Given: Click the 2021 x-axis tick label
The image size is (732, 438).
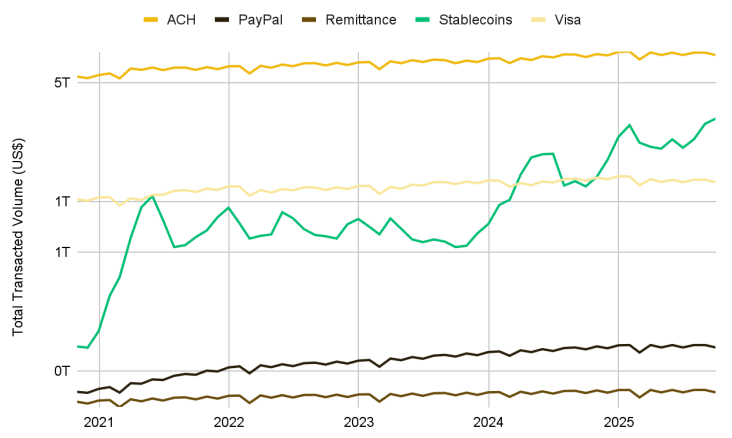Looking at the screenshot, I should point(100,423).
